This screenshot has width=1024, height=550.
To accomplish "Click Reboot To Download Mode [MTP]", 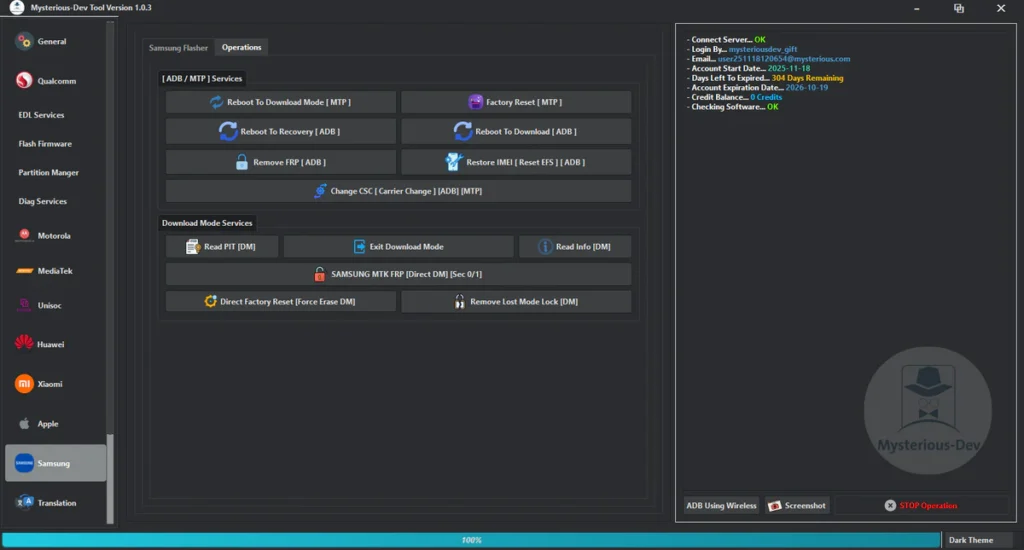I will pos(281,102).
